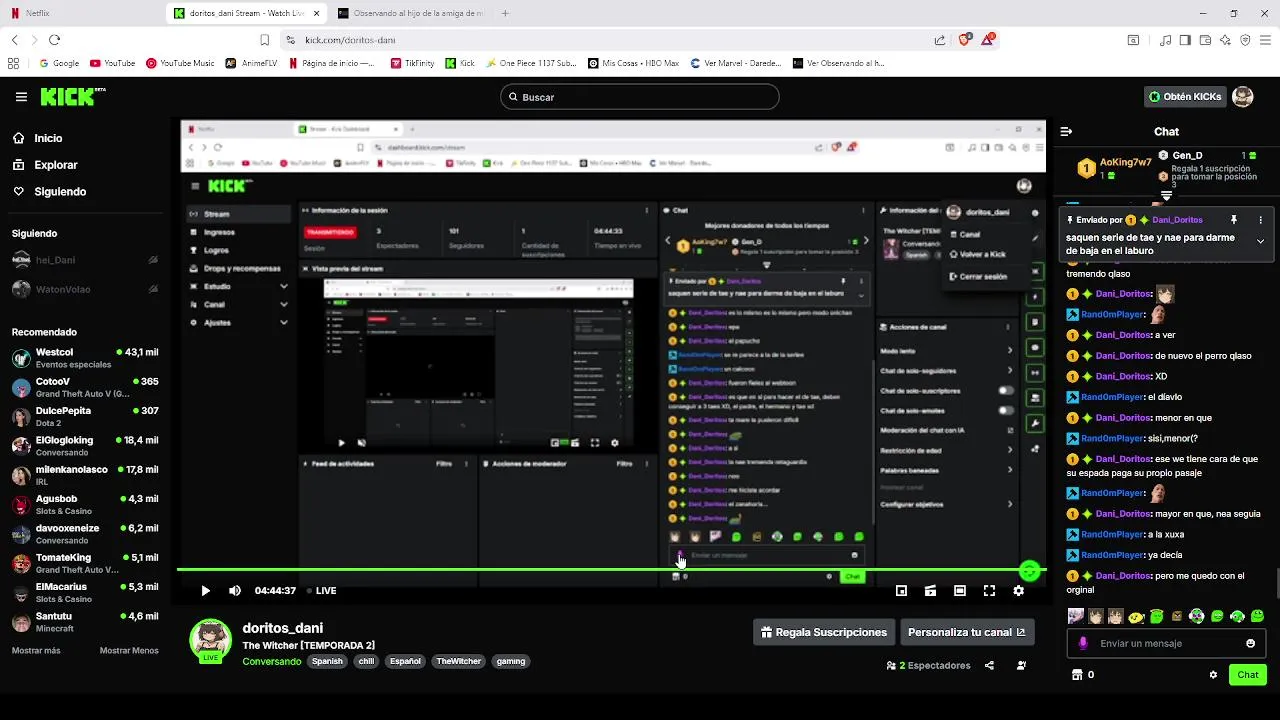Click the Spanish tag

tap(327, 661)
